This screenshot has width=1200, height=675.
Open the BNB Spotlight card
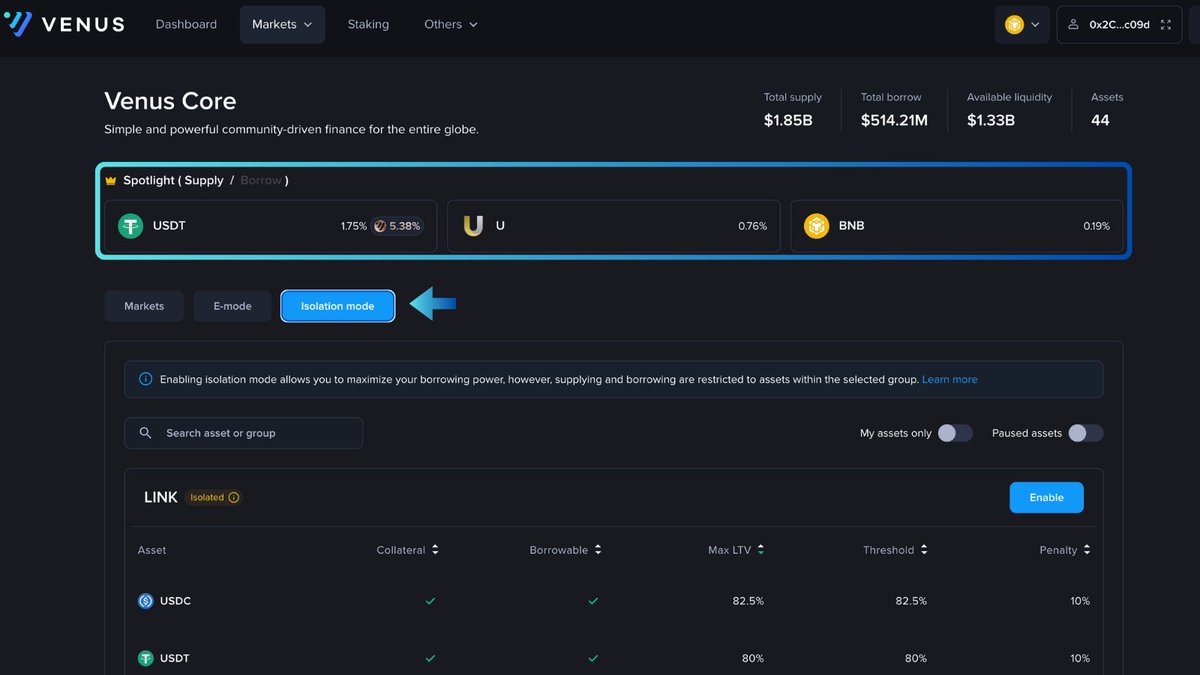point(957,226)
